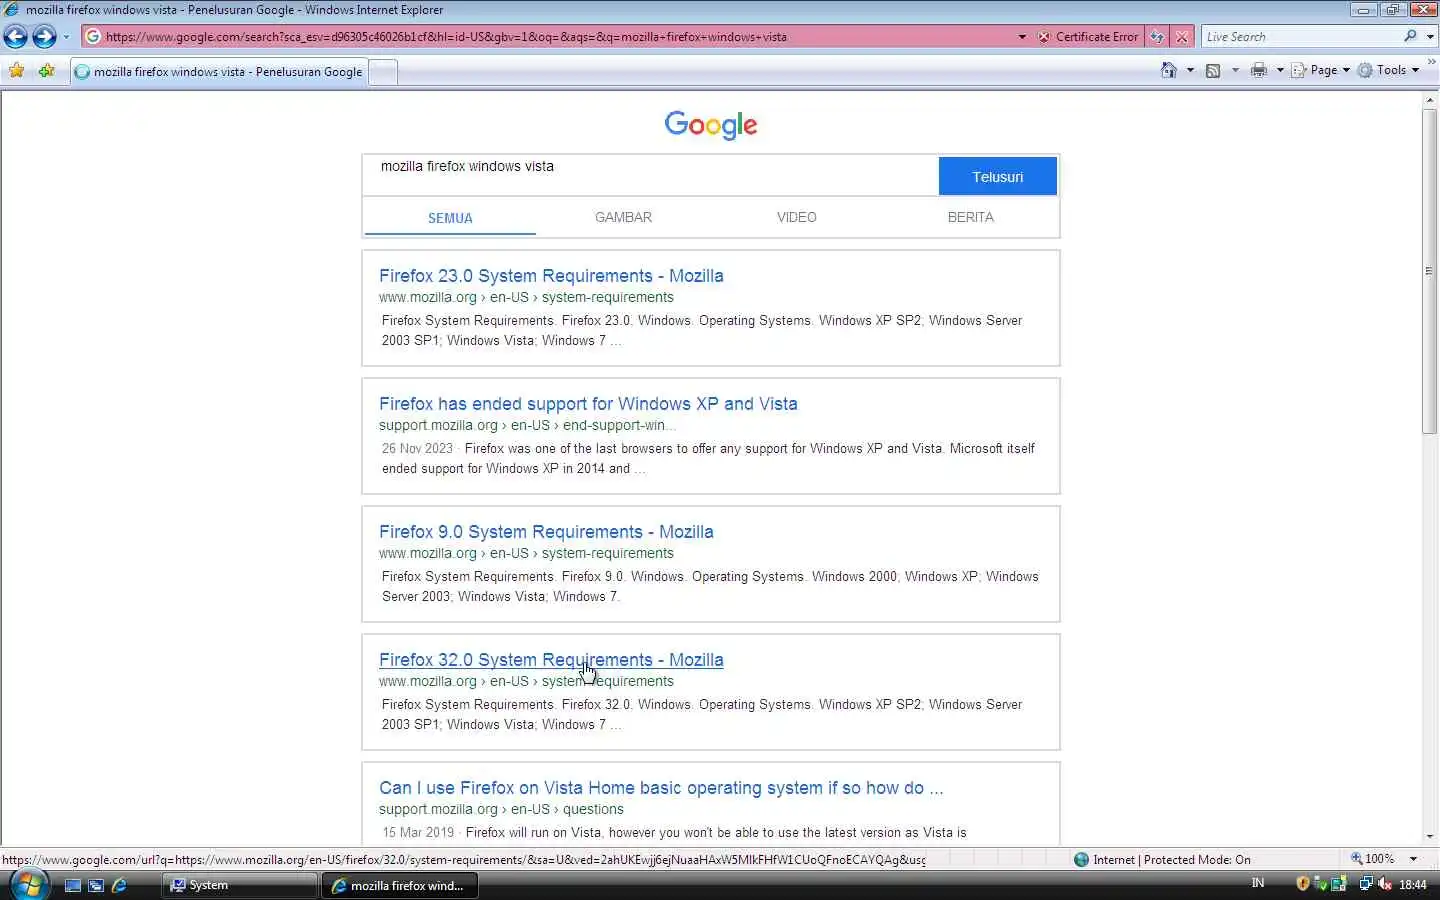Click the 18:44 taskbar clock

pyautogui.click(x=1413, y=884)
